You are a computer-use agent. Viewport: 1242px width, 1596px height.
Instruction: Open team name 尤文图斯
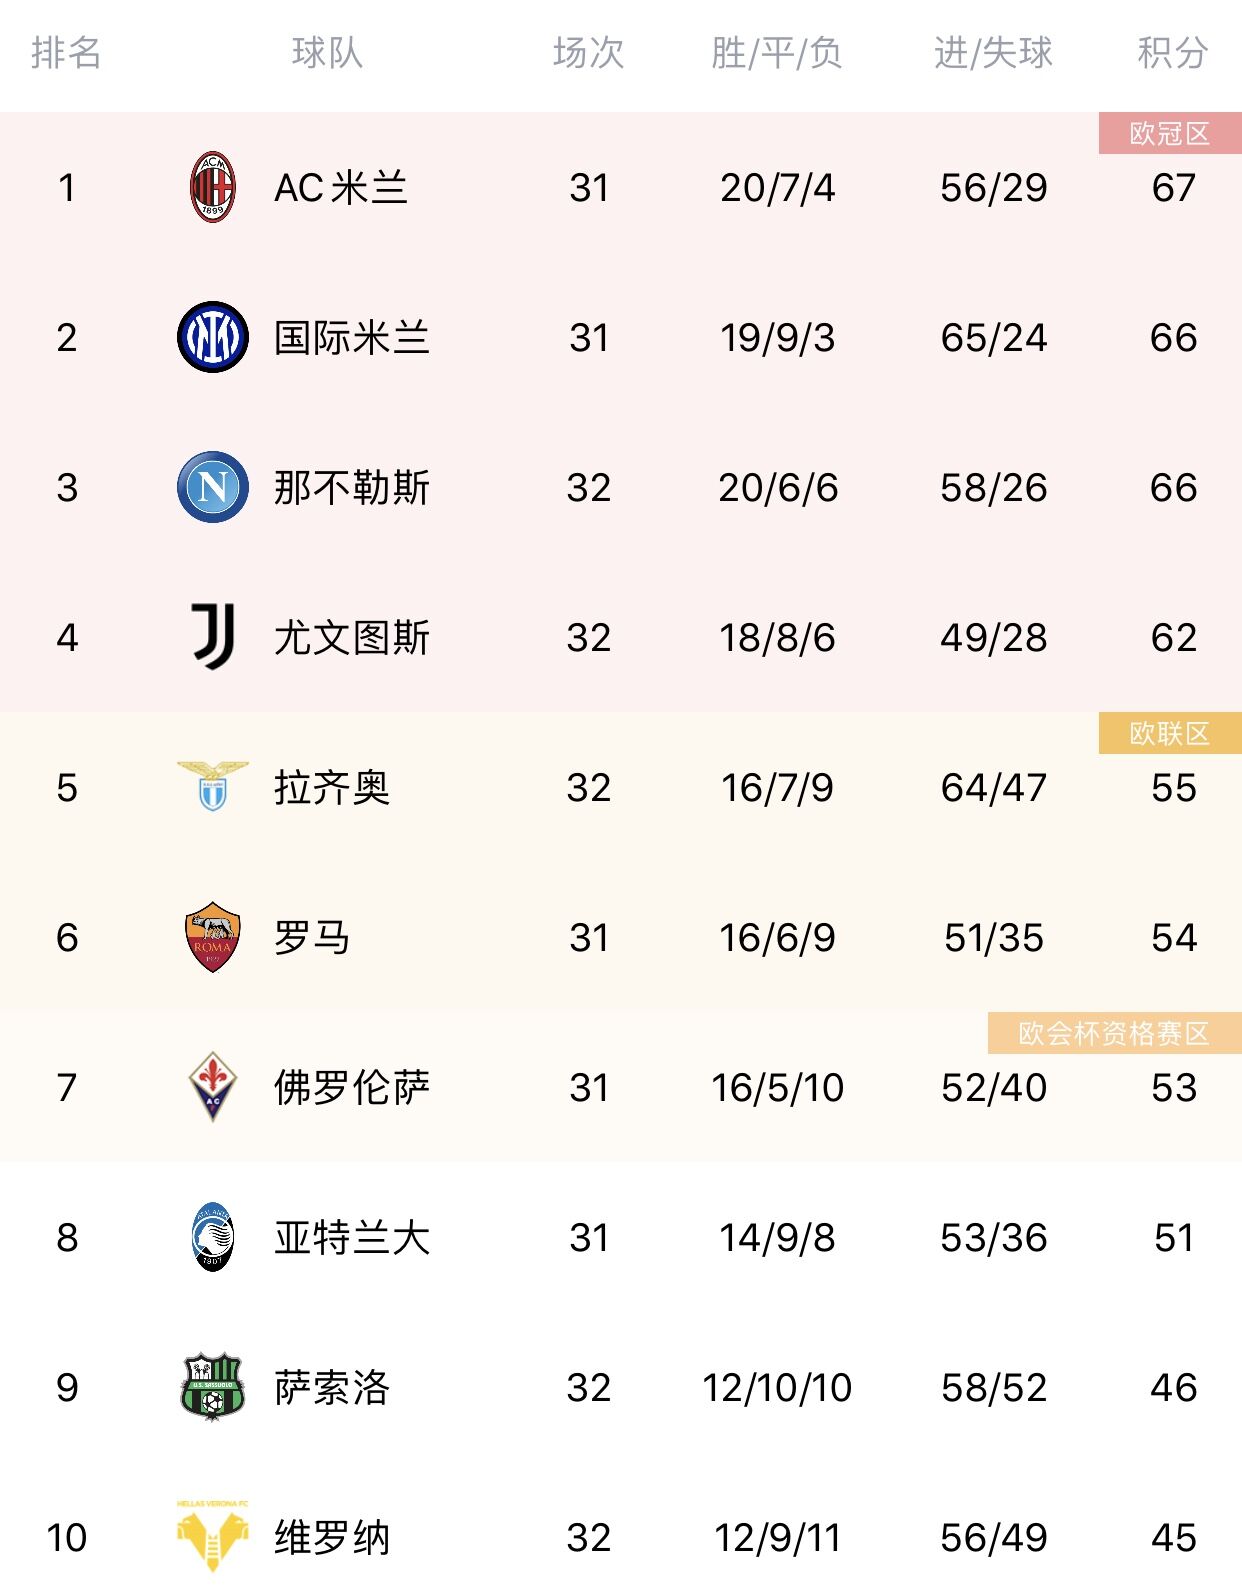[x=352, y=638]
